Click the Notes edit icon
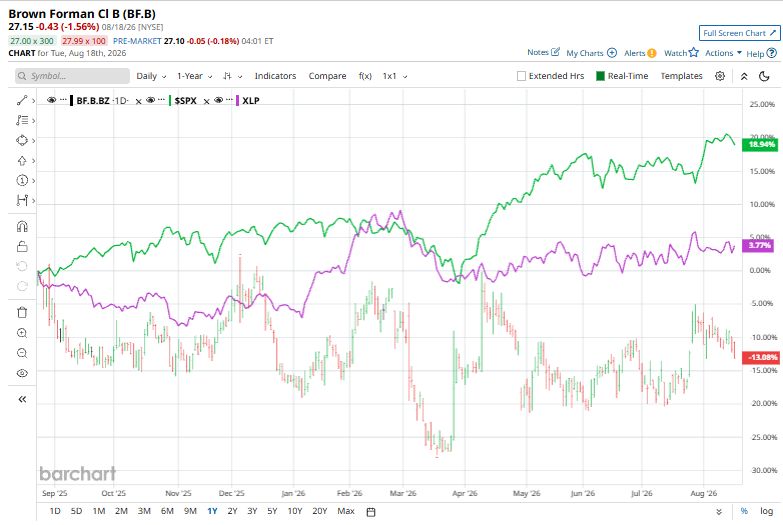The height and width of the screenshot is (525, 783). [x=555, y=52]
